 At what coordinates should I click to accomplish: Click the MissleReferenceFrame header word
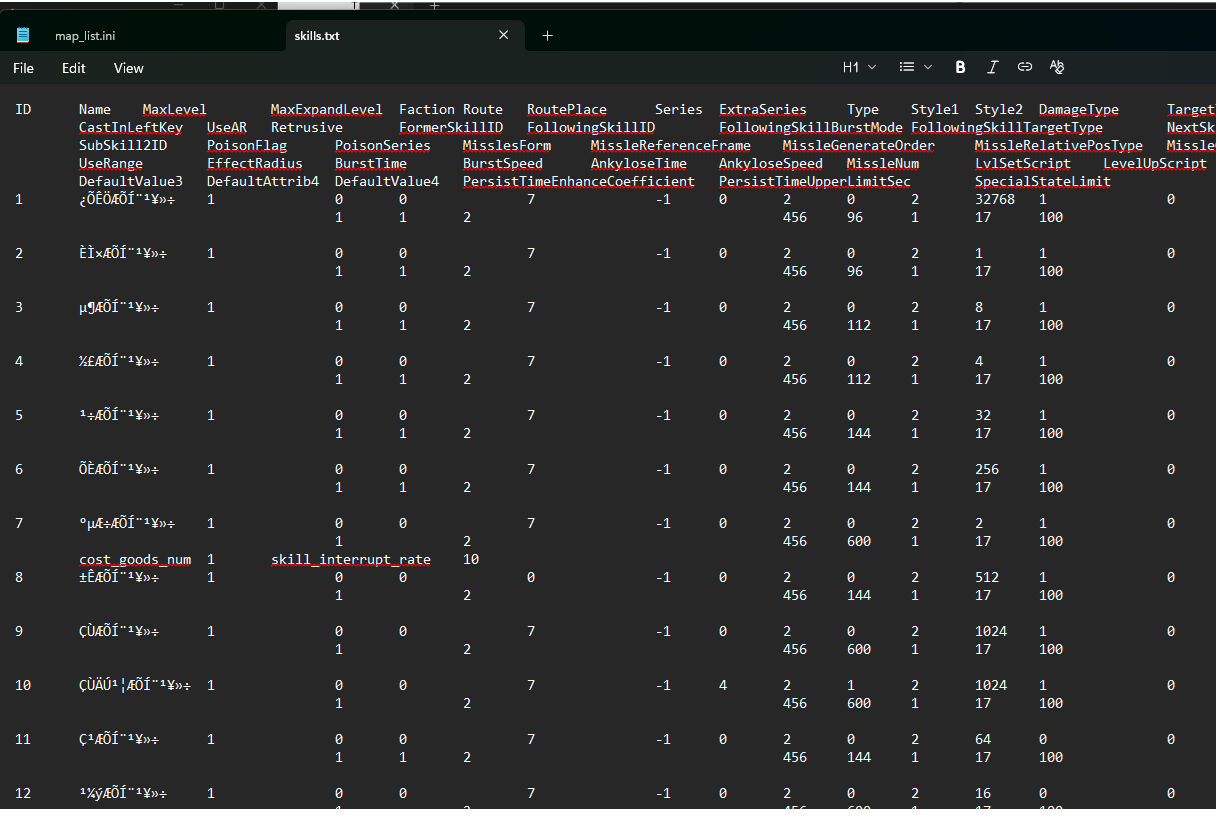coord(671,145)
